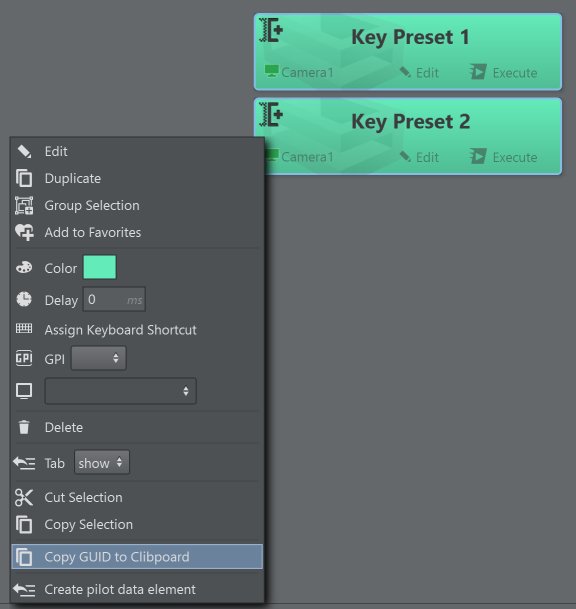Click the heart Add to Favorites icon
576x609 pixels.
tap(24, 232)
